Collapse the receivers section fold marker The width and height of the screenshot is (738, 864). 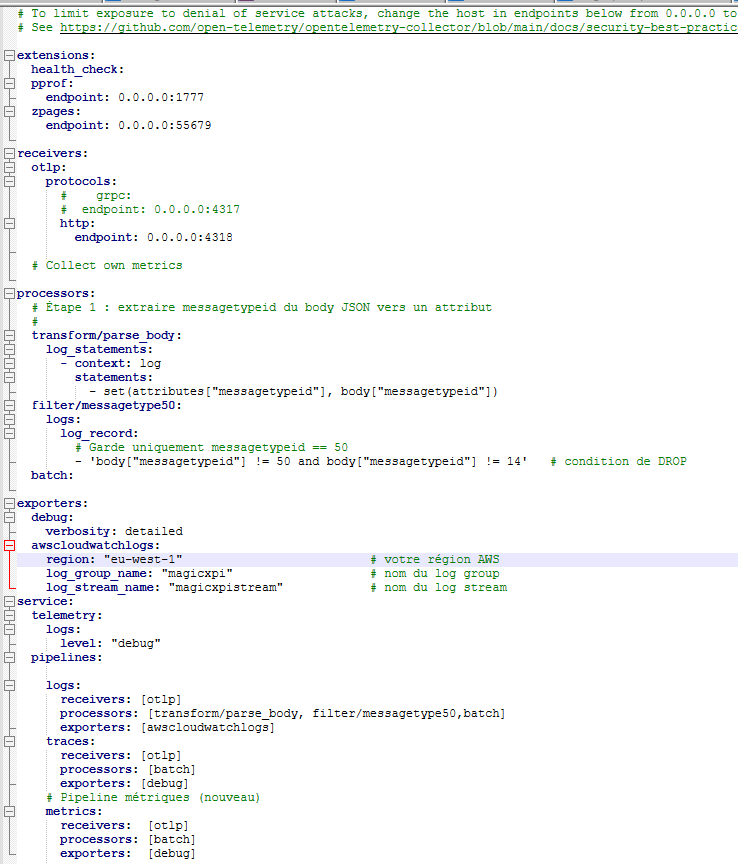pyautogui.click(x=9, y=153)
